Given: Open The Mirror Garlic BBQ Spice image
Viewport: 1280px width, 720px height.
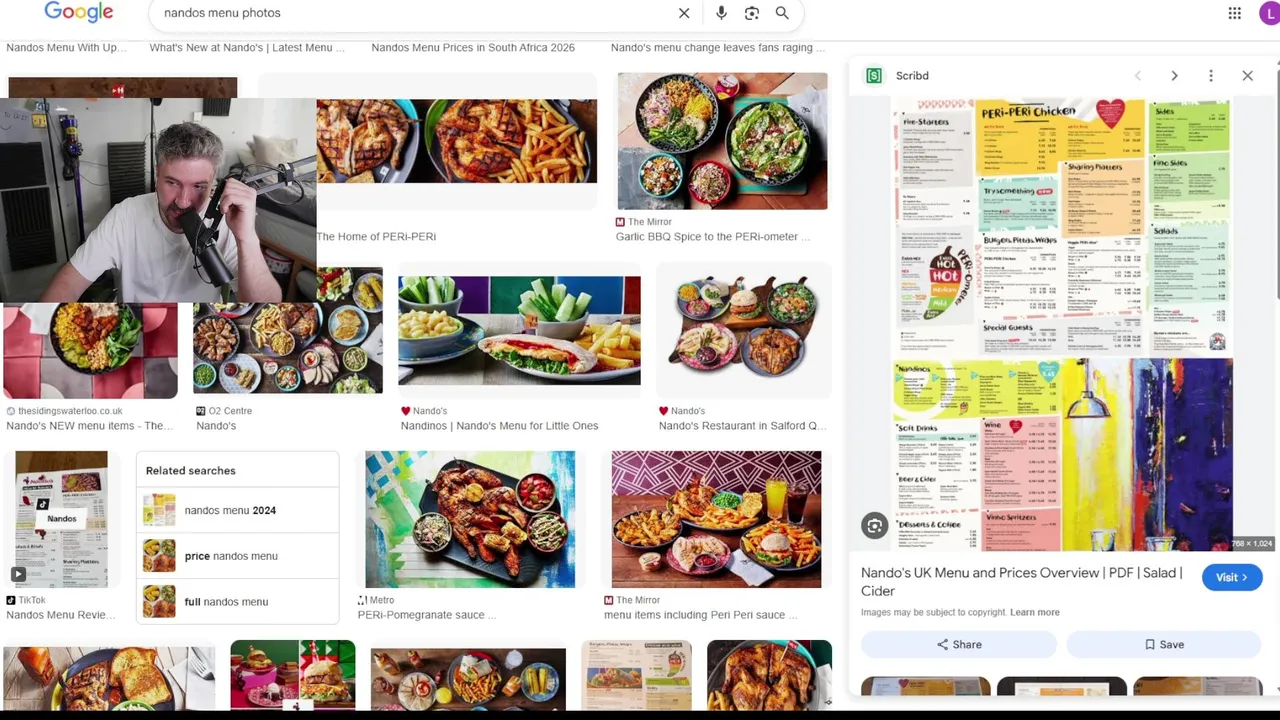Looking at the screenshot, I should tap(722, 141).
